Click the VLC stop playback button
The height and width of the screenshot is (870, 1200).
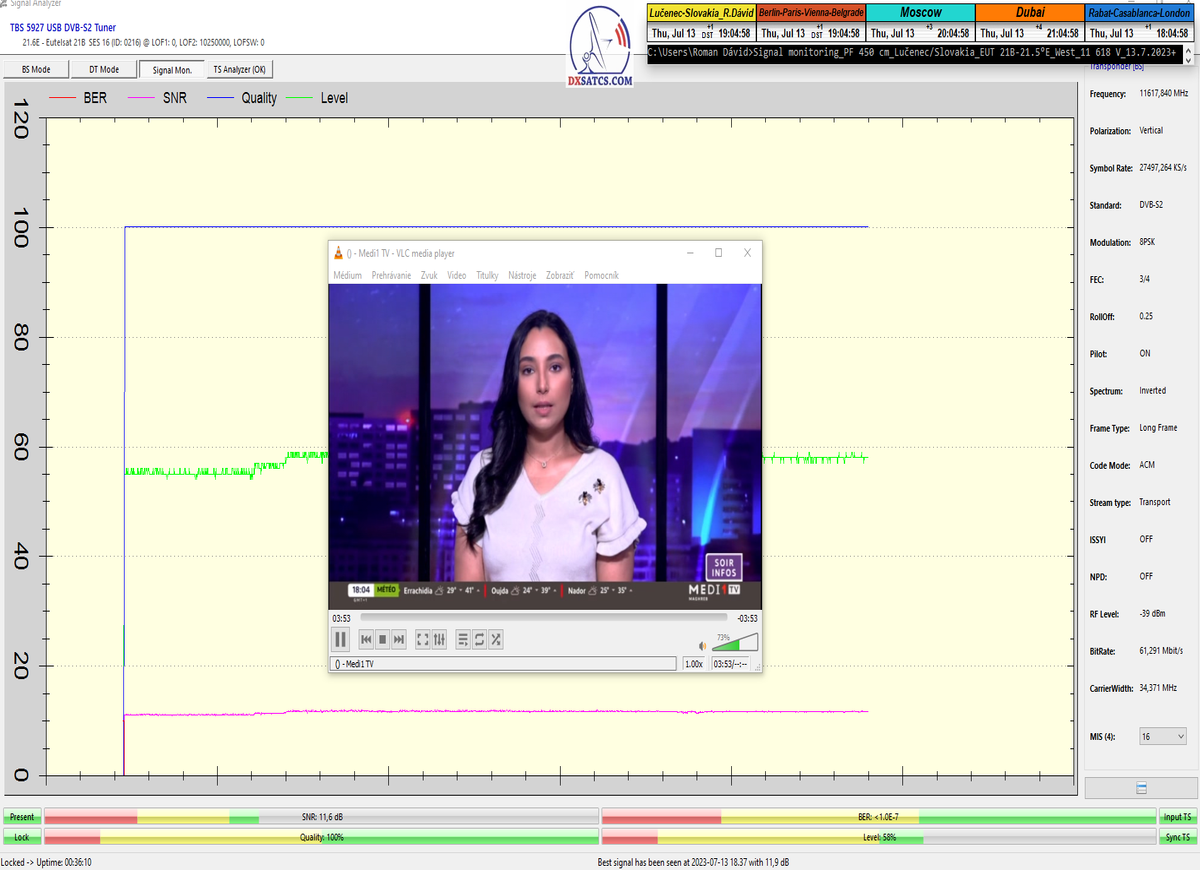382,639
